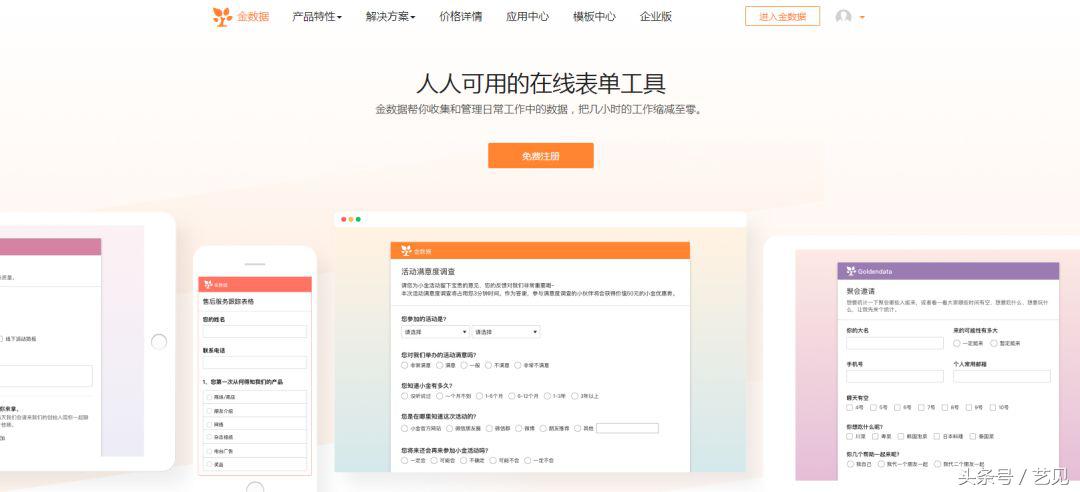Click 您的姓名 input on phone form
The width and height of the screenshot is (1080, 492).
[x=255, y=331]
